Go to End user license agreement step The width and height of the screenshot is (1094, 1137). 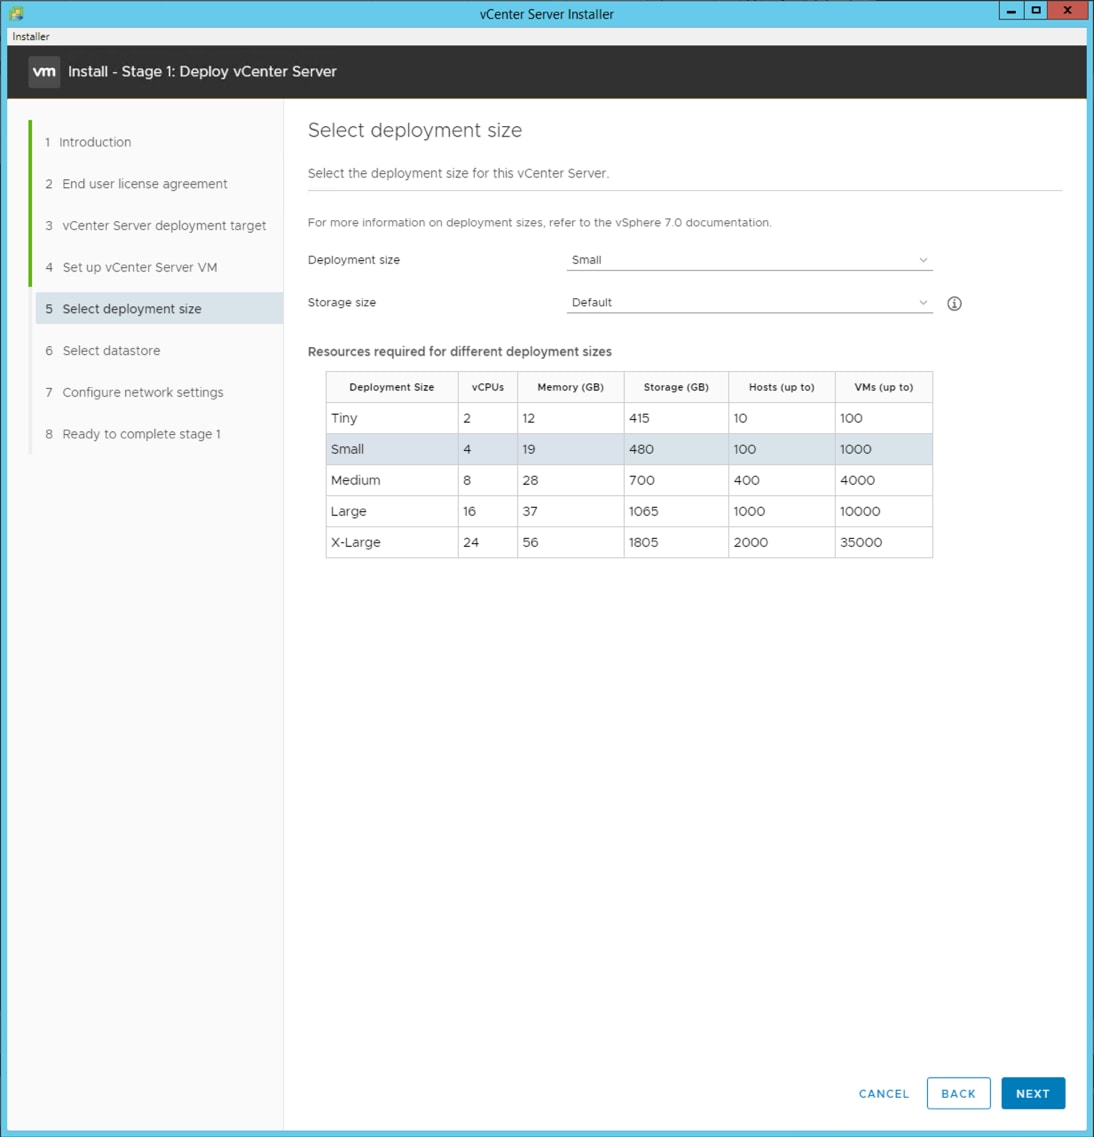pos(136,184)
